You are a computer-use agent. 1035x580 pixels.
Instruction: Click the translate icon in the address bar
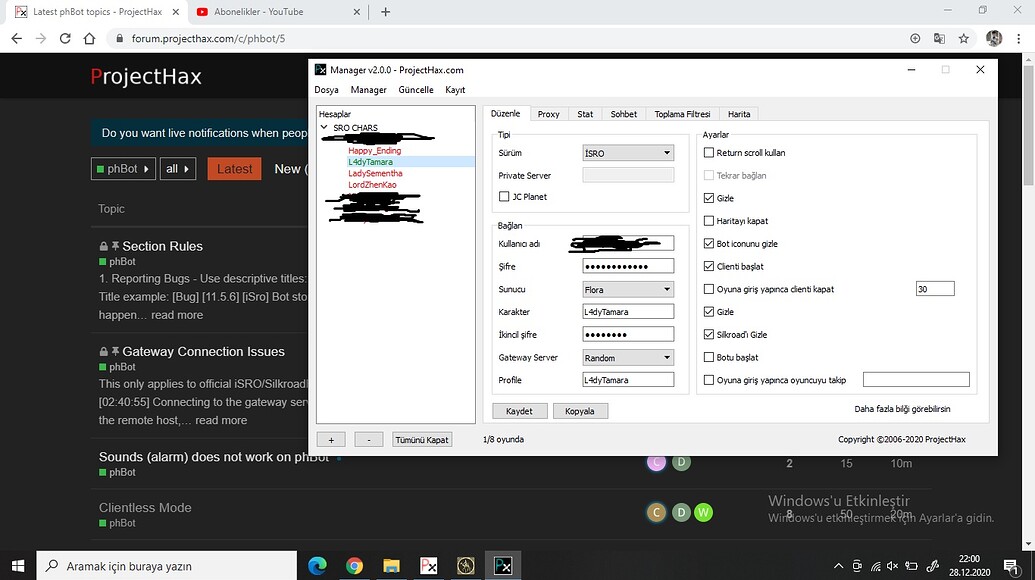[x=939, y=37]
